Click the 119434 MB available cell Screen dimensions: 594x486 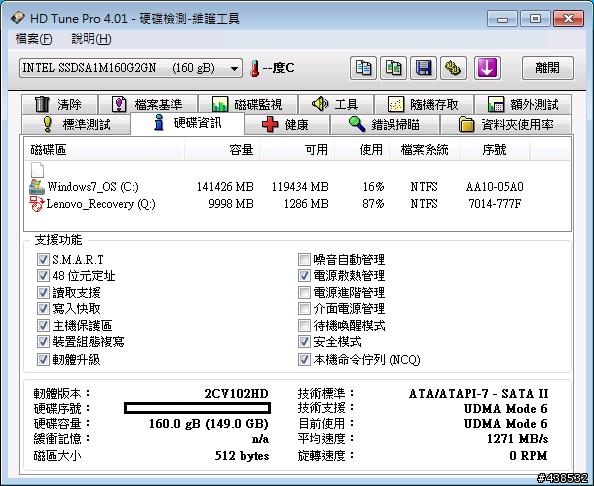(x=300, y=187)
